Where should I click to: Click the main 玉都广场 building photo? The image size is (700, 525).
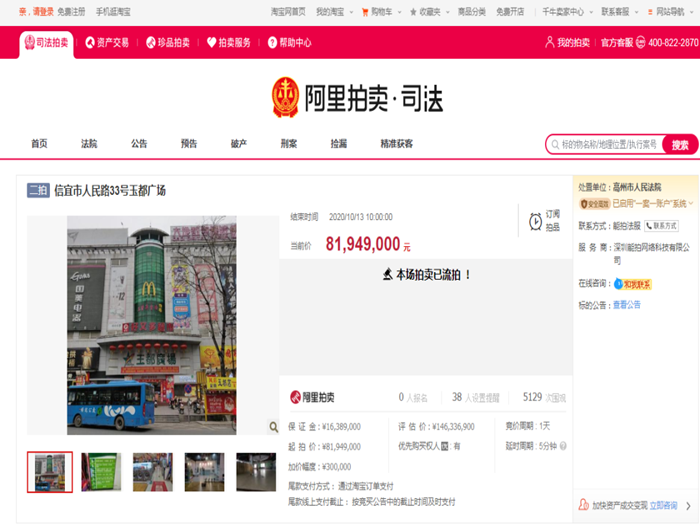152,325
